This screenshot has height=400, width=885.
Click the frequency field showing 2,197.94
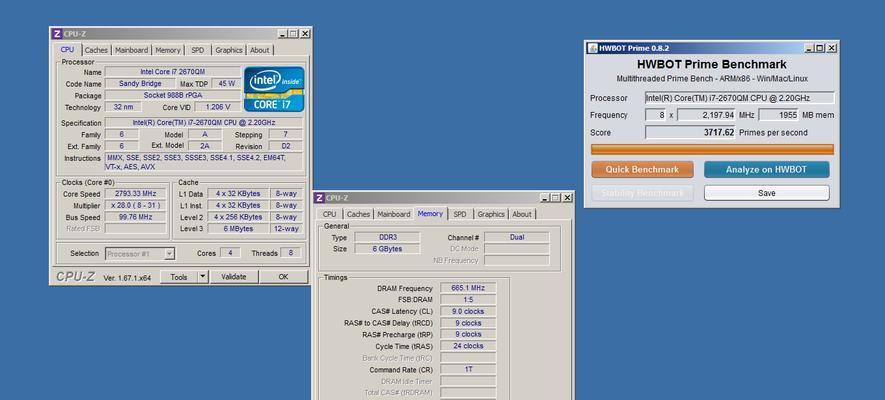(707, 115)
